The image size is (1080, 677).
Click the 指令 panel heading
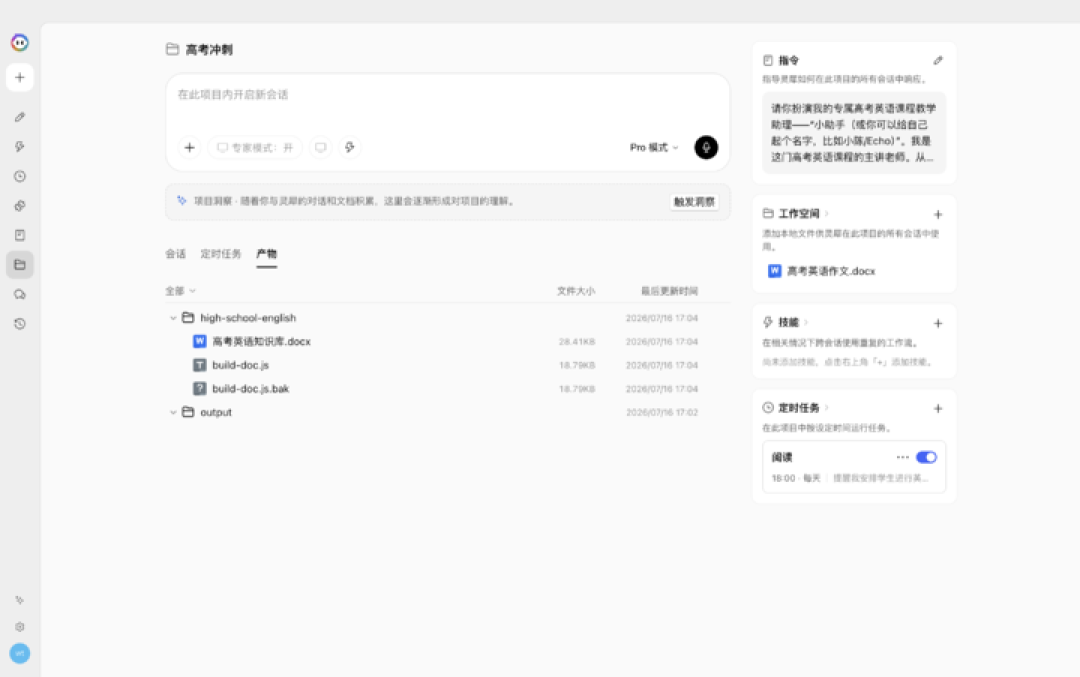click(x=789, y=61)
